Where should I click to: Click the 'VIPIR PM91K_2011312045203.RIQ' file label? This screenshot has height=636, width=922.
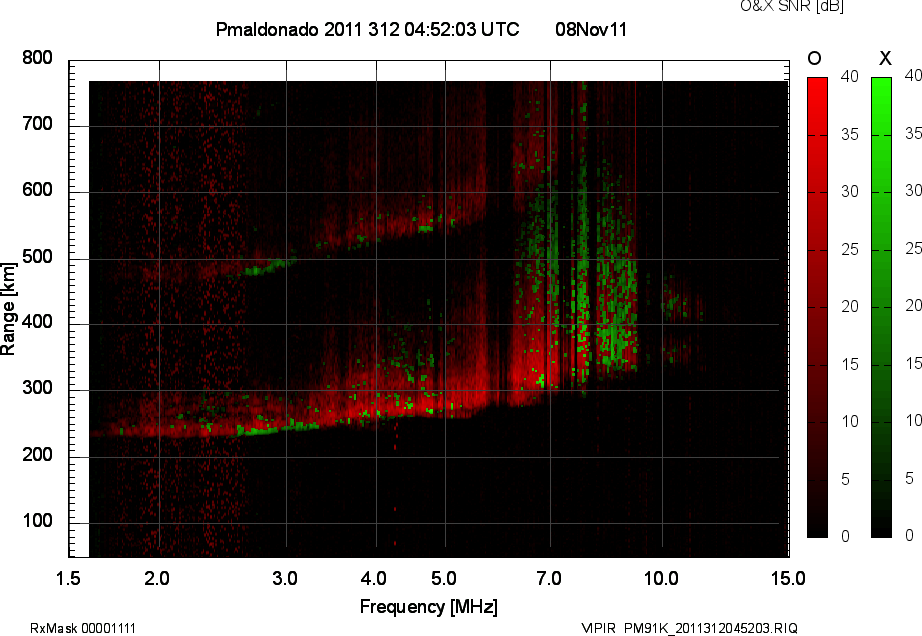[689, 628]
